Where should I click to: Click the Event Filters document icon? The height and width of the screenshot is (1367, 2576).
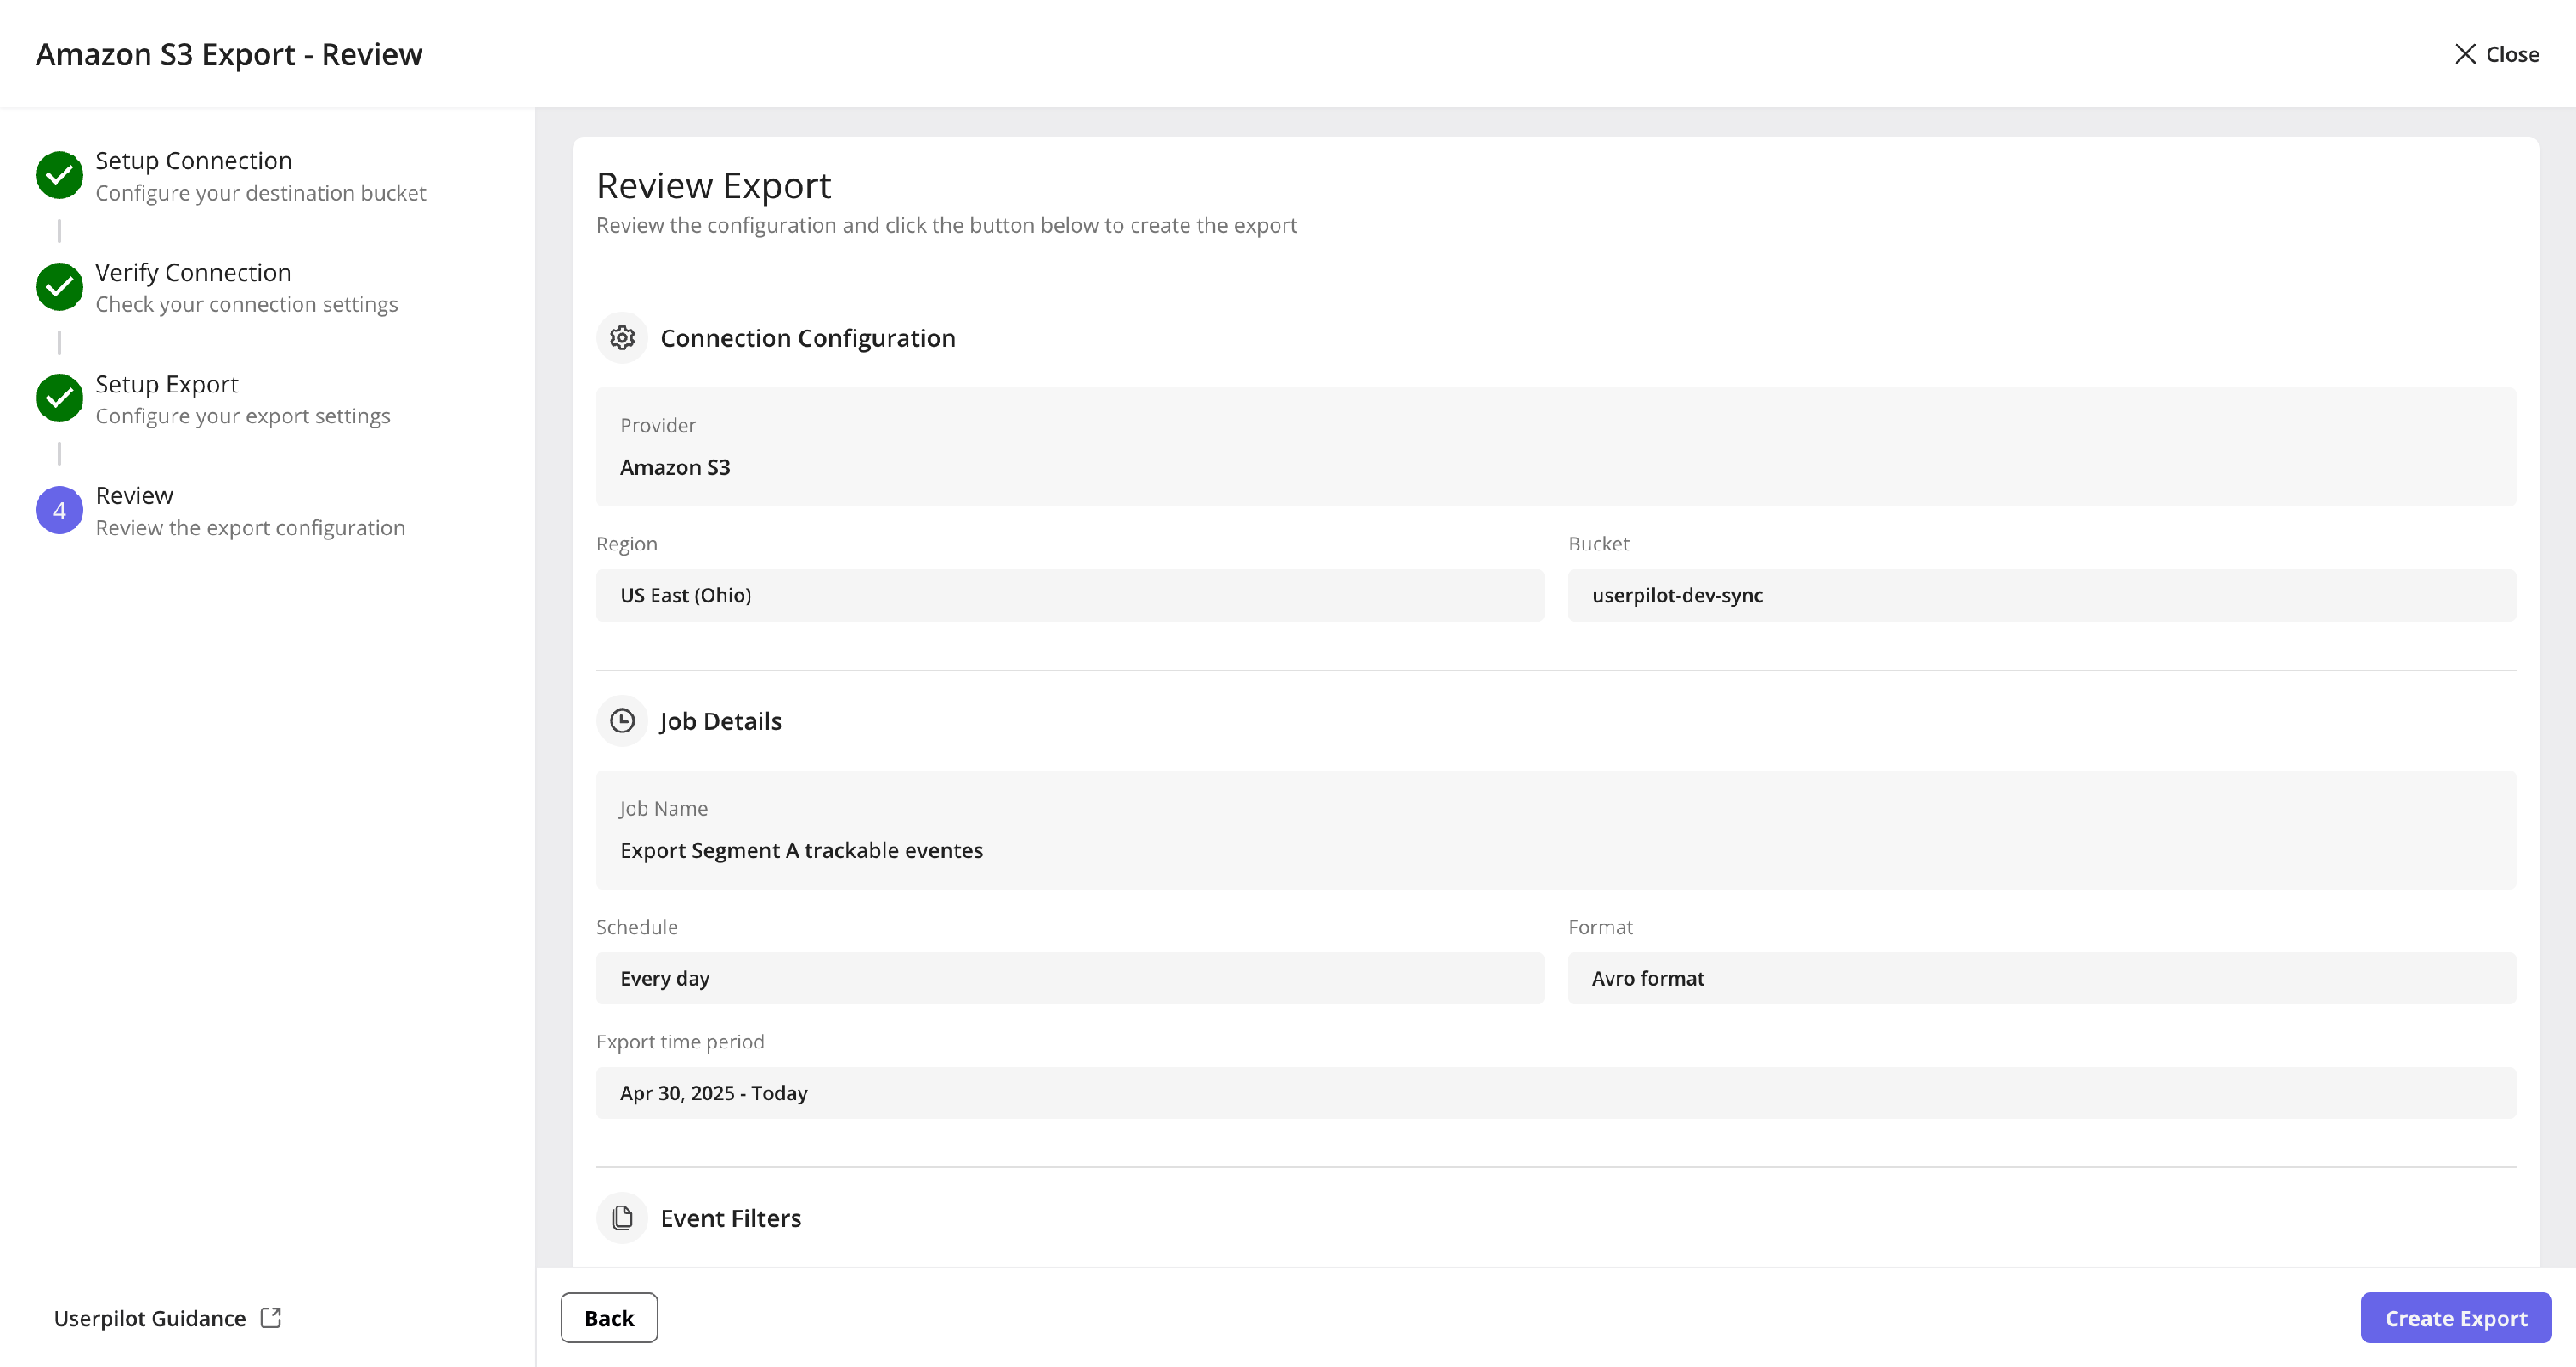(622, 1218)
